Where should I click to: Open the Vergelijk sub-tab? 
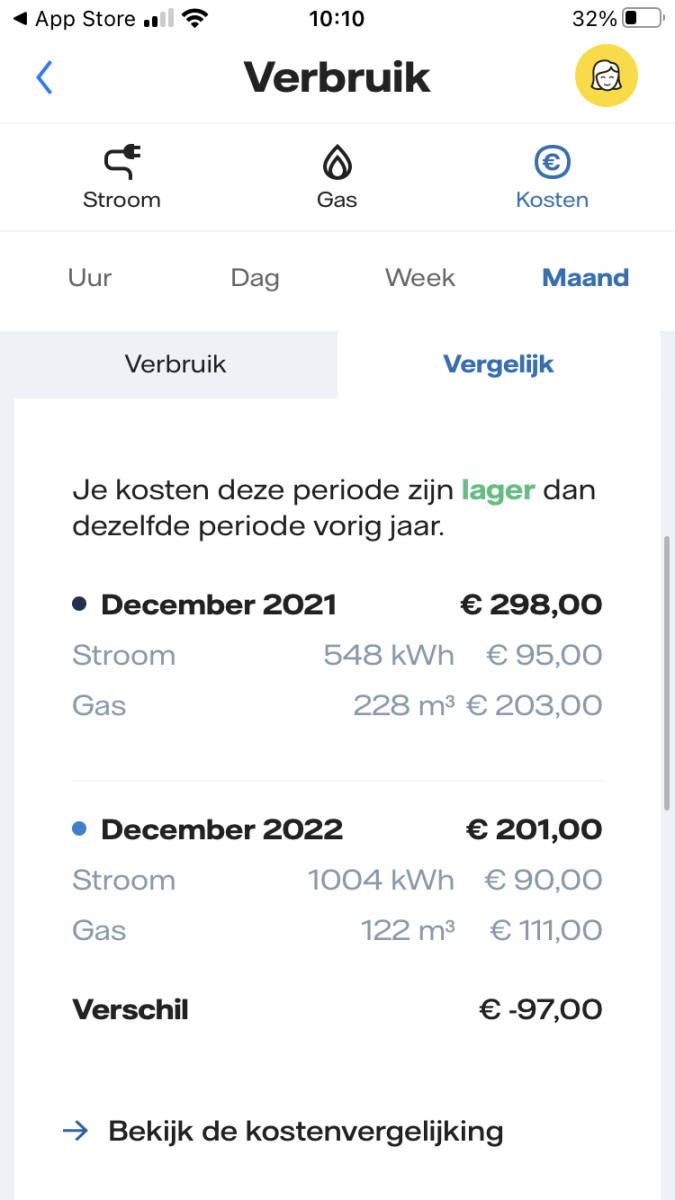click(498, 364)
